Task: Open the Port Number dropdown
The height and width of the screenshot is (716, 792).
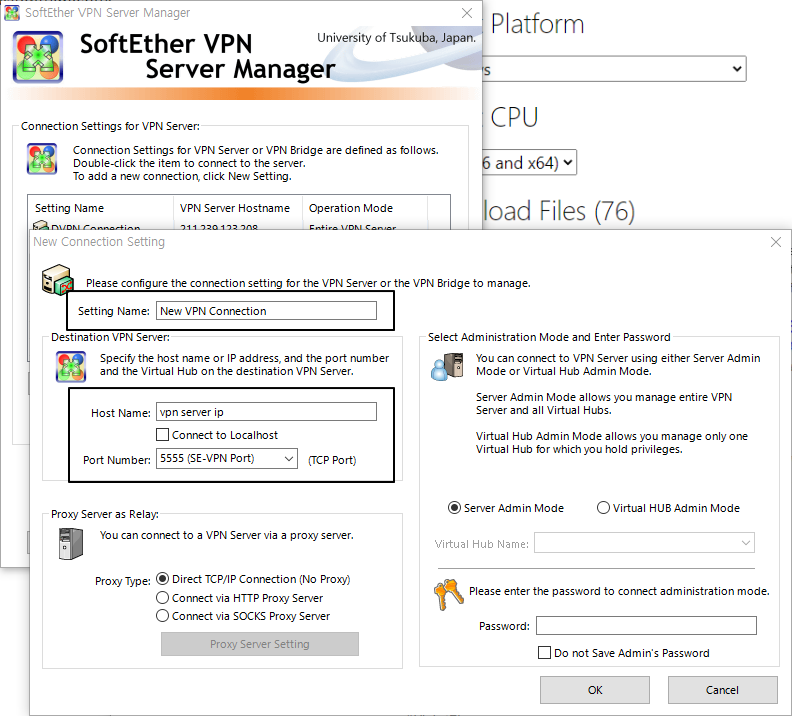Action: click(227, 458)
